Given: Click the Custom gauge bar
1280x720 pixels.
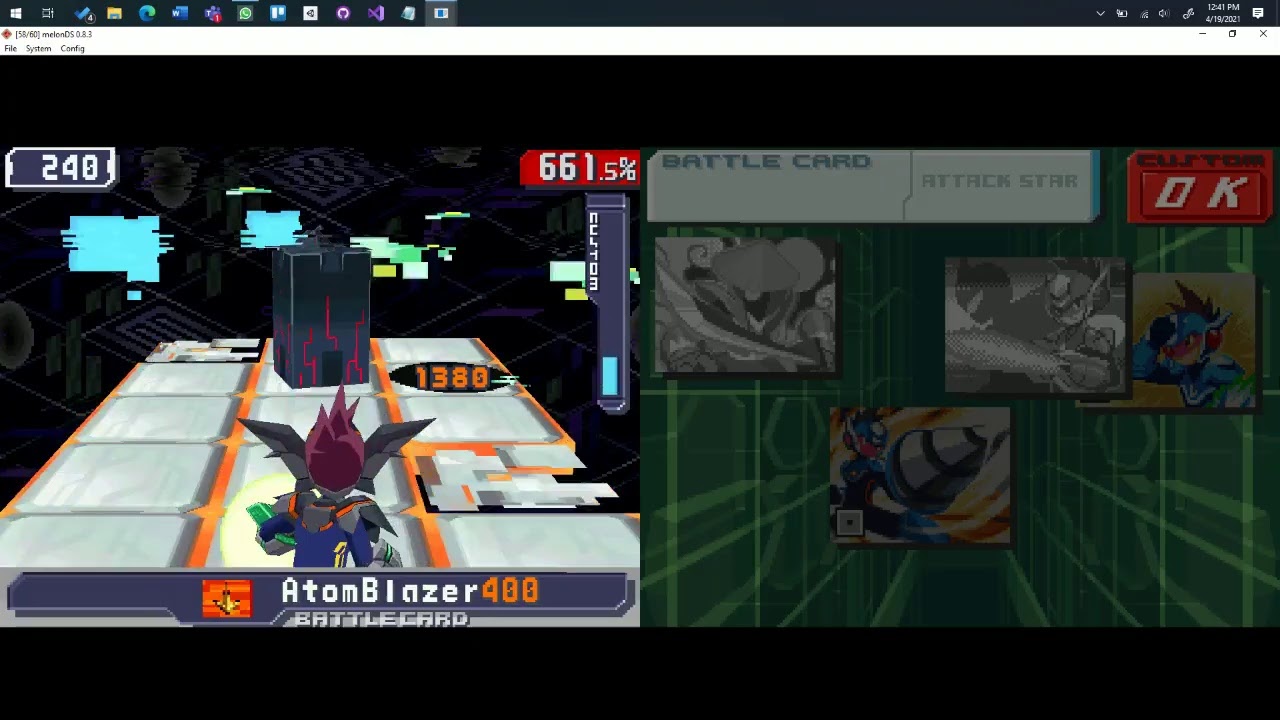Looking at the screenshot, I should pos(609,302).
